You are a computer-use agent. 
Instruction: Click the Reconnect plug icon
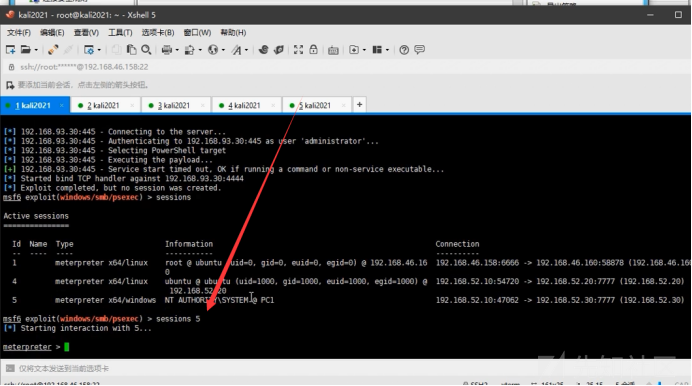tap(53, 50)
